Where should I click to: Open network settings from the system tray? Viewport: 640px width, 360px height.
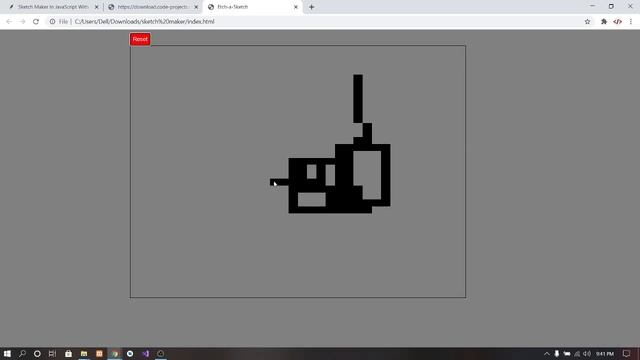point(577,353)
